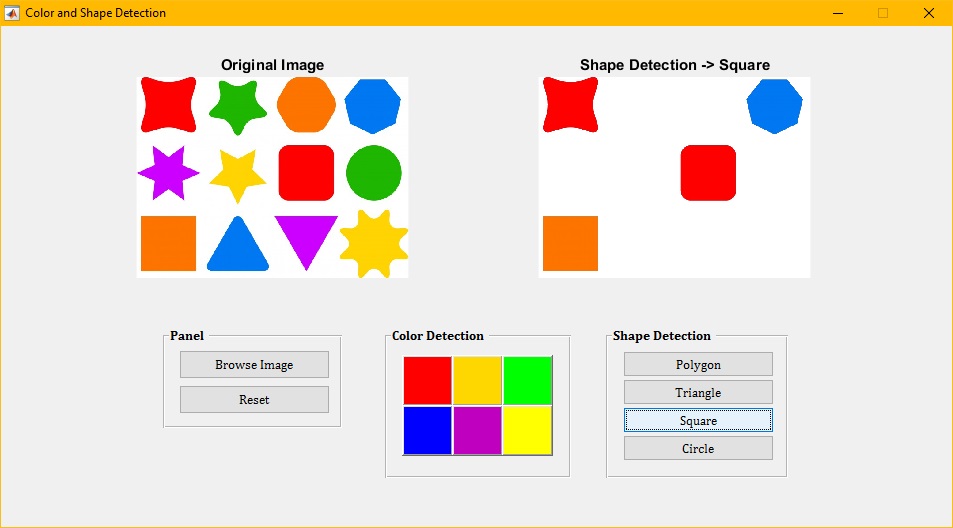Choose the Triangle detection button

[698, 392]
